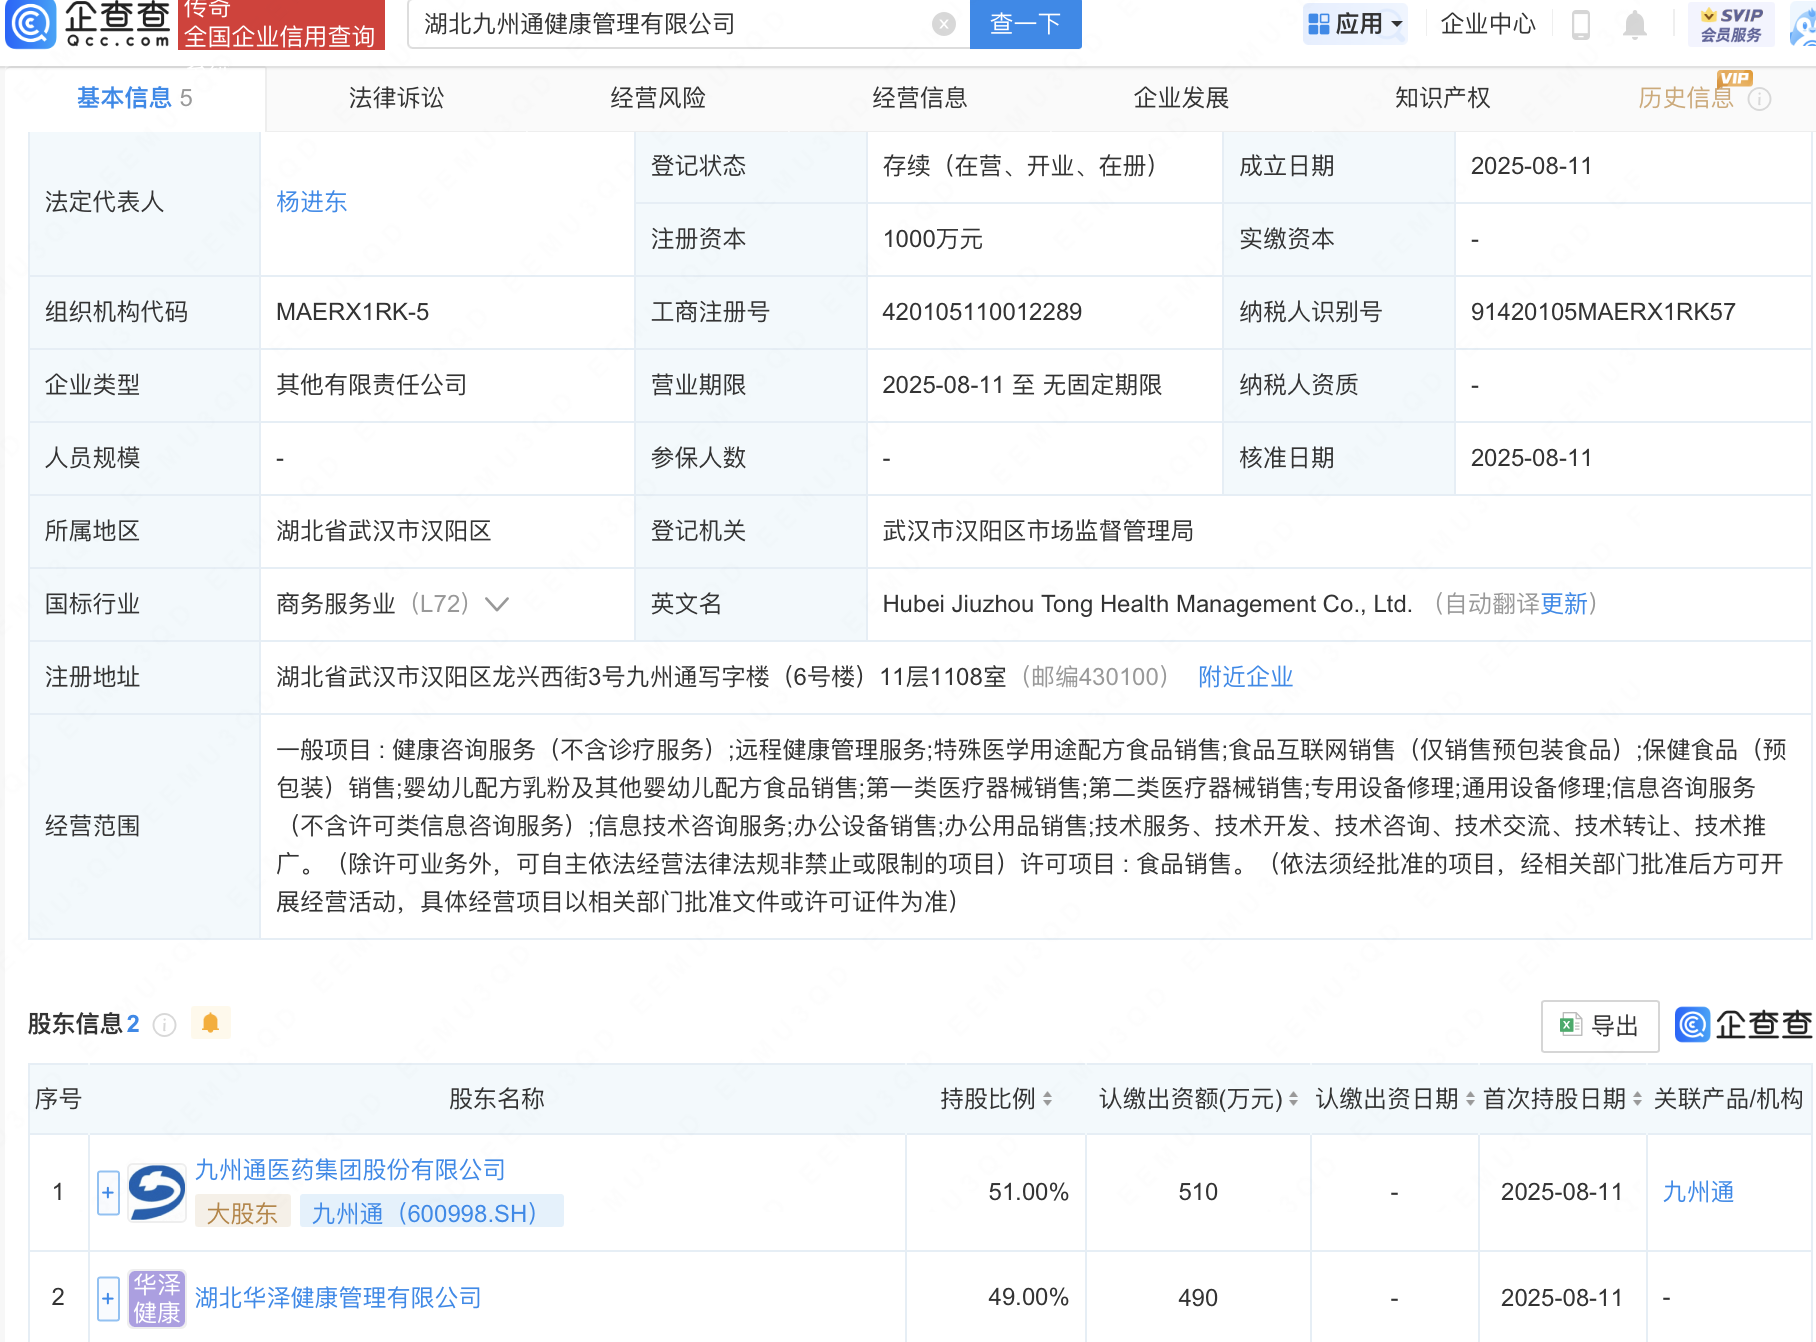
Task: Expand 商务服务业 industry chevron
Action: click(497, 604)
